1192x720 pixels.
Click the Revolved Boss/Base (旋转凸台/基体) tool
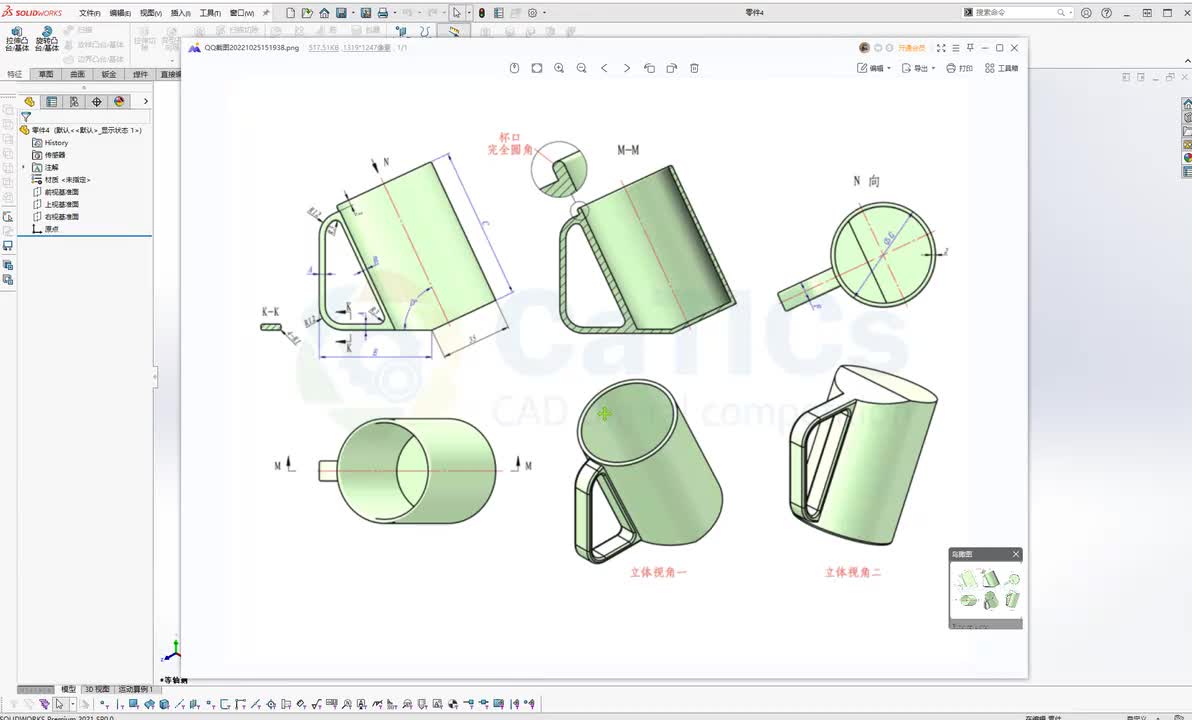click(x=46, y=39)
